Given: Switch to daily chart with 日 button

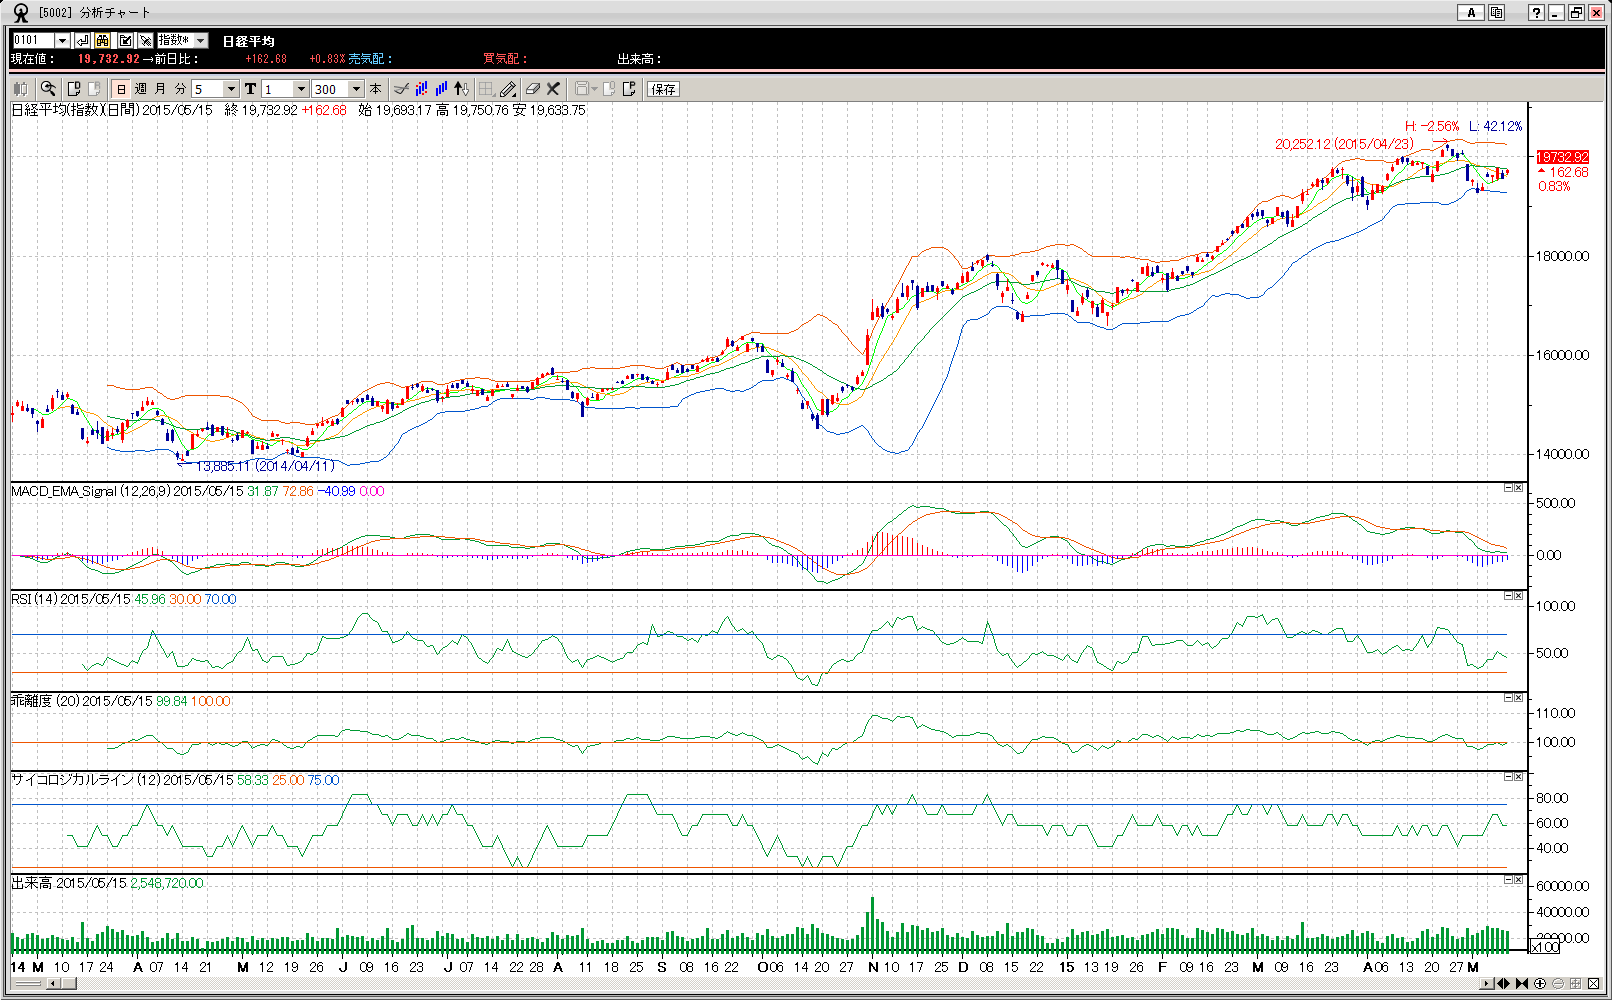Looking at the screenshot, I should [x=121, y=89].
